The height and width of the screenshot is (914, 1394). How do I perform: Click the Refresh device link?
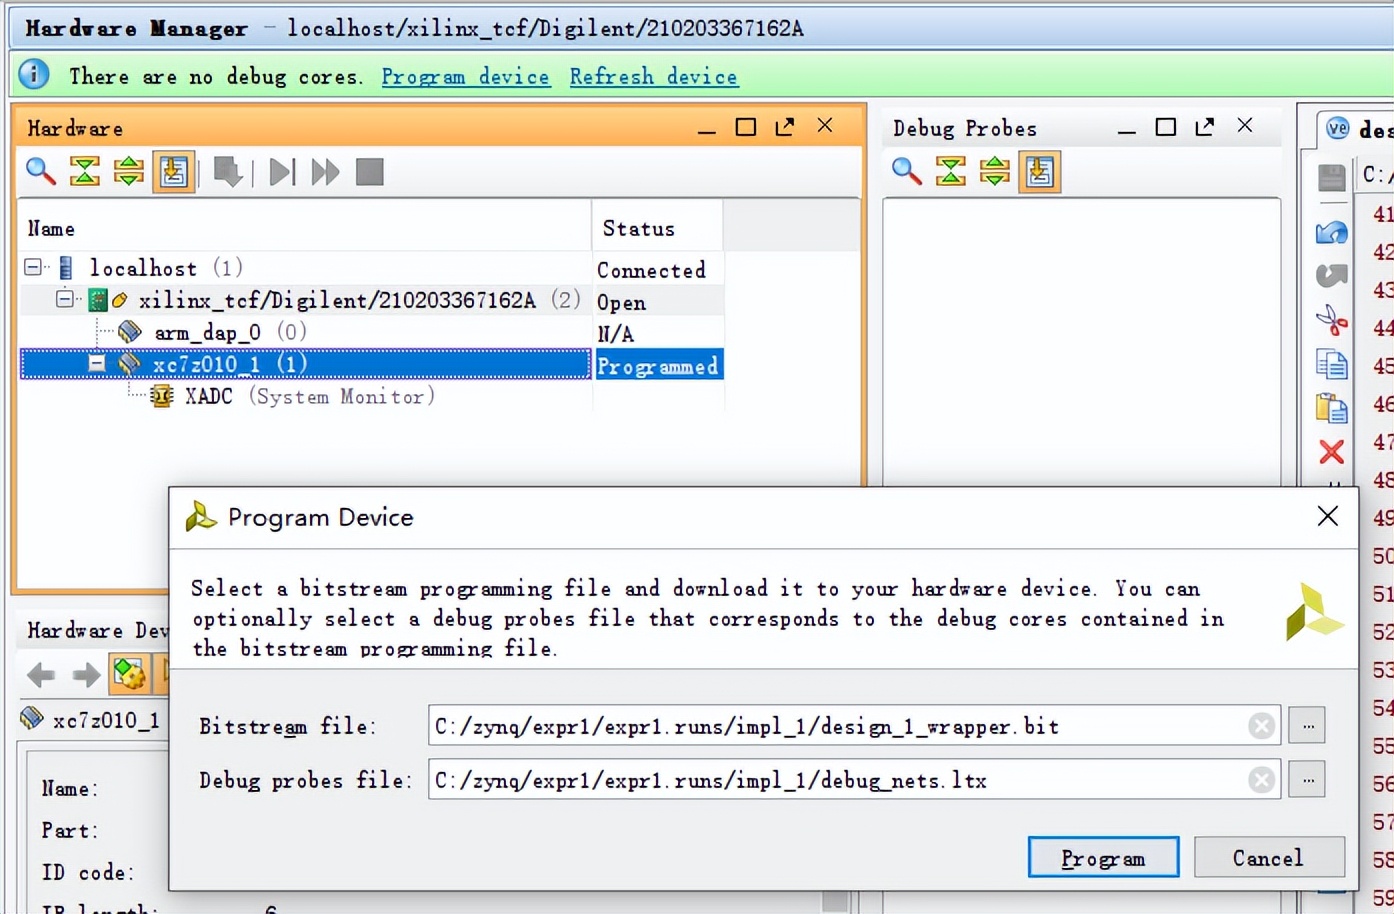point(653,77)
